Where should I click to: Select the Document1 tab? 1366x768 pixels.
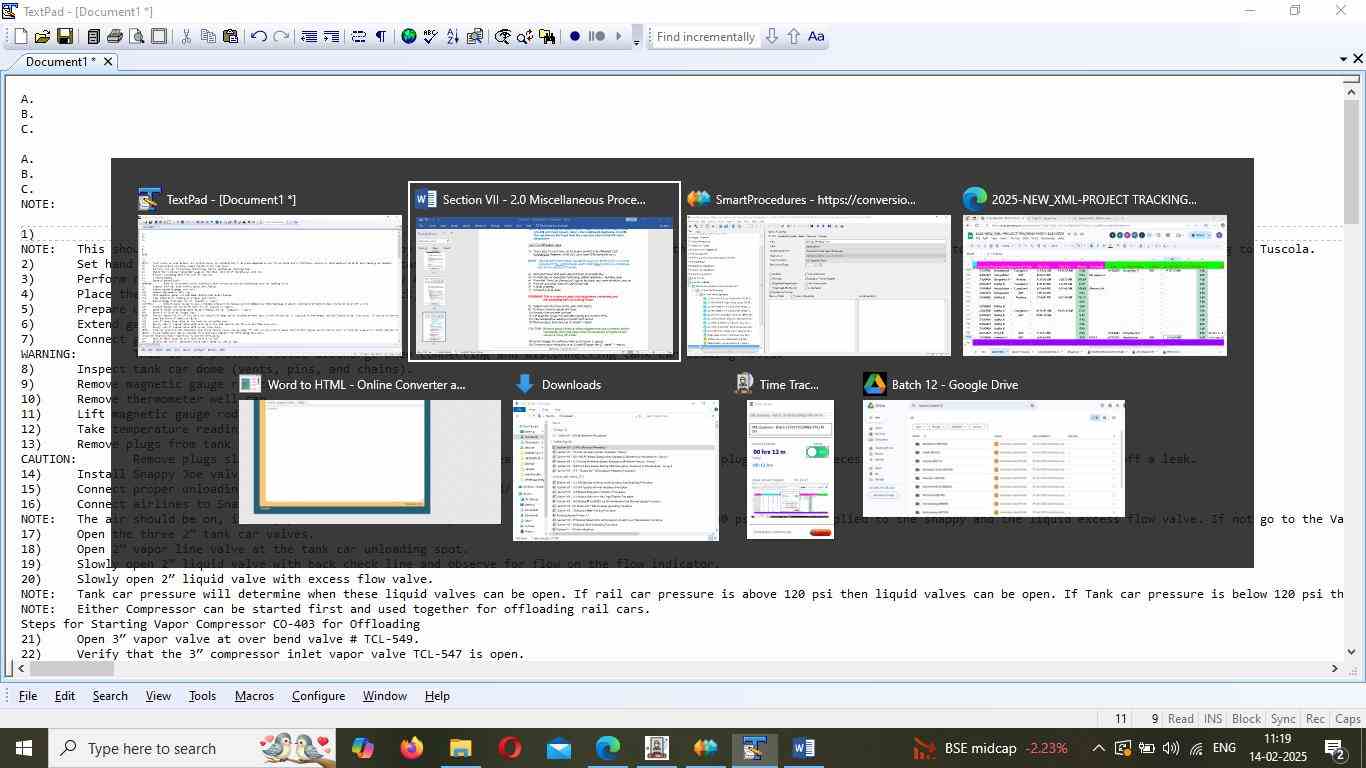tap(61, 62)
